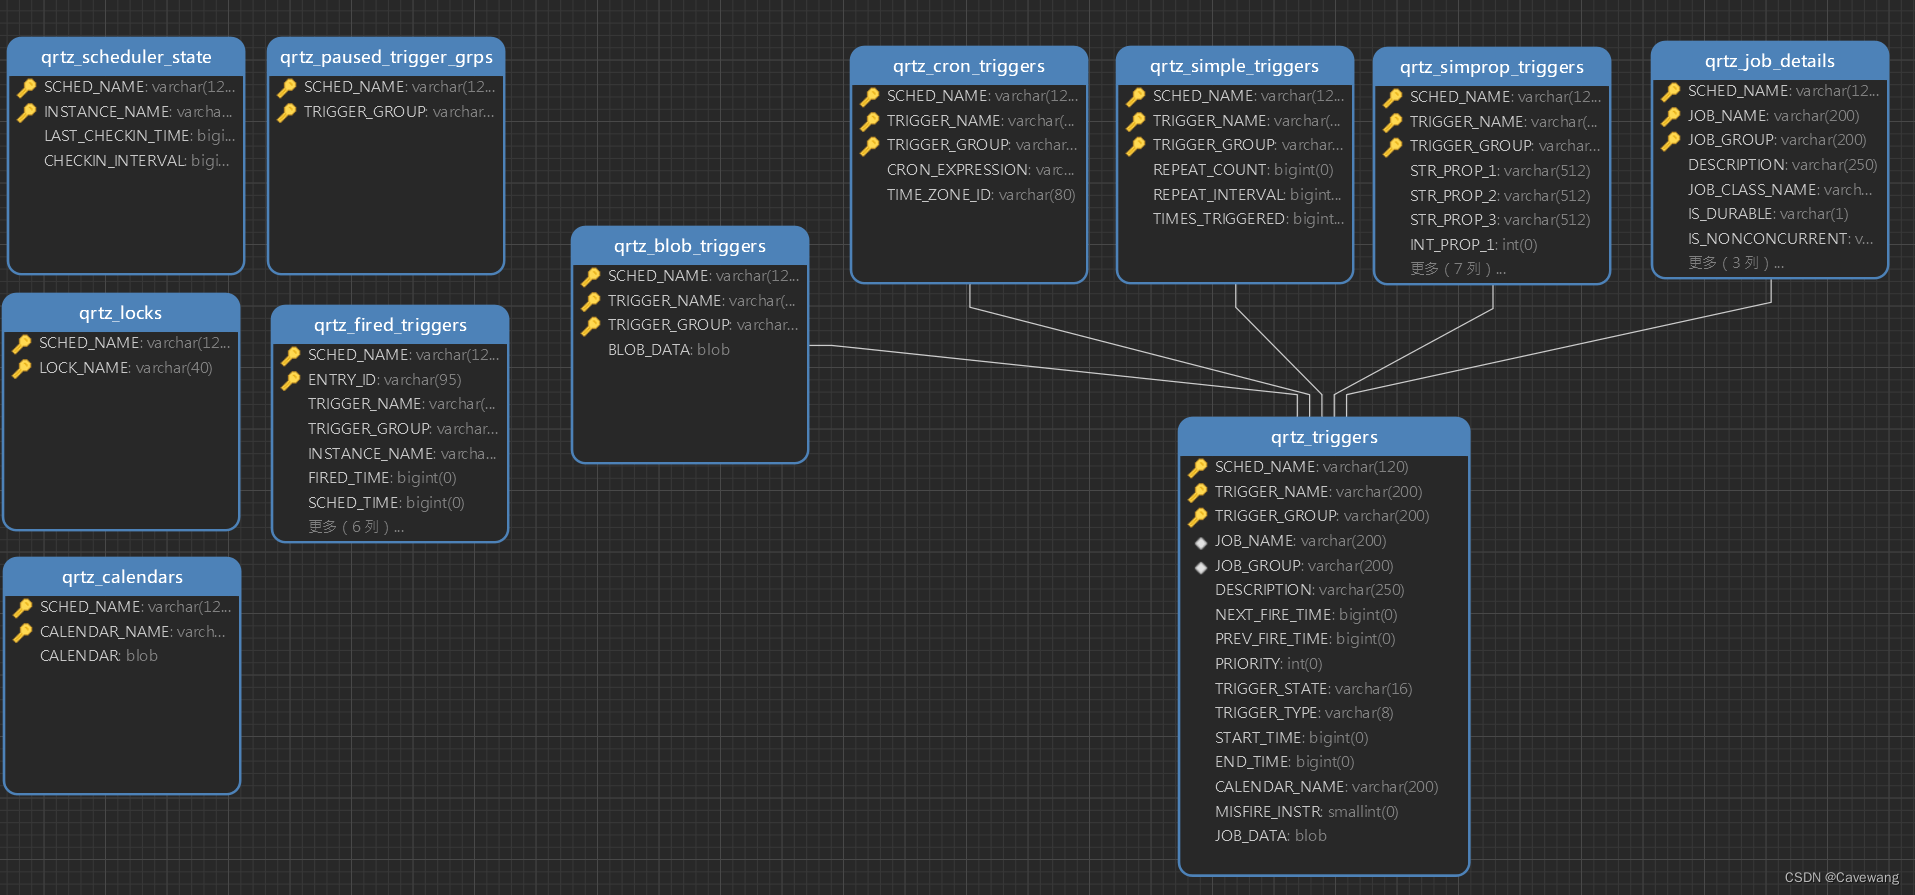Click the key icon beside TRIGGER_NAME in qrtz_blob_triggers
The image size is (1915, 895).
pos(591,301)
